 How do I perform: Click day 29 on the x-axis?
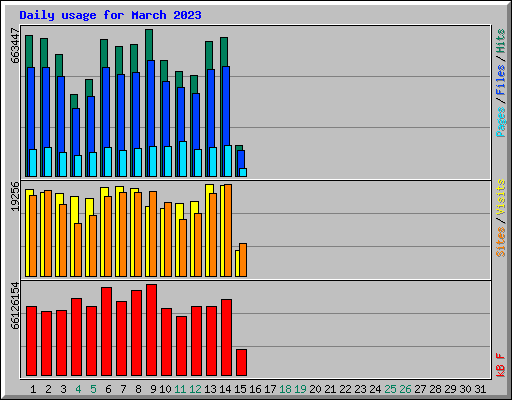coord(450,389)
